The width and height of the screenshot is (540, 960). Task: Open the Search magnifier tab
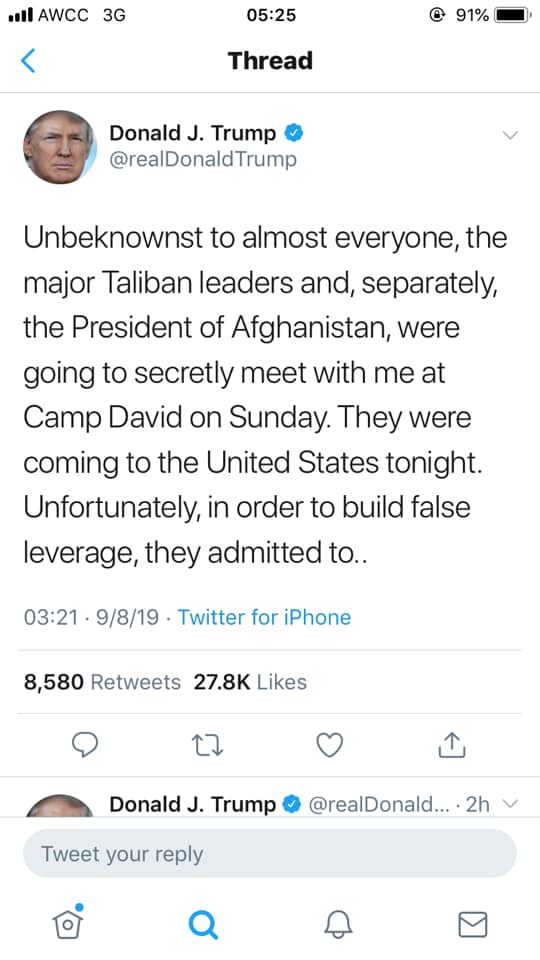click(203, 924)
